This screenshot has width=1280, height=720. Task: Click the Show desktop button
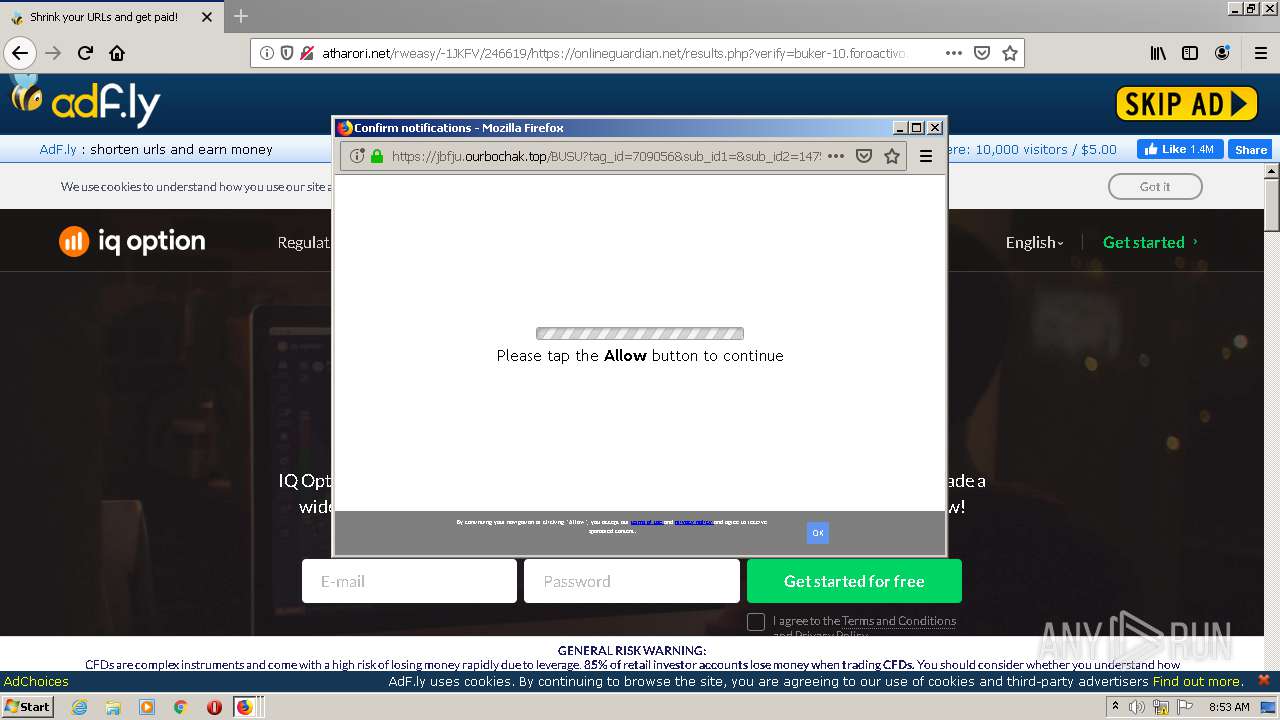[1270, 707]
